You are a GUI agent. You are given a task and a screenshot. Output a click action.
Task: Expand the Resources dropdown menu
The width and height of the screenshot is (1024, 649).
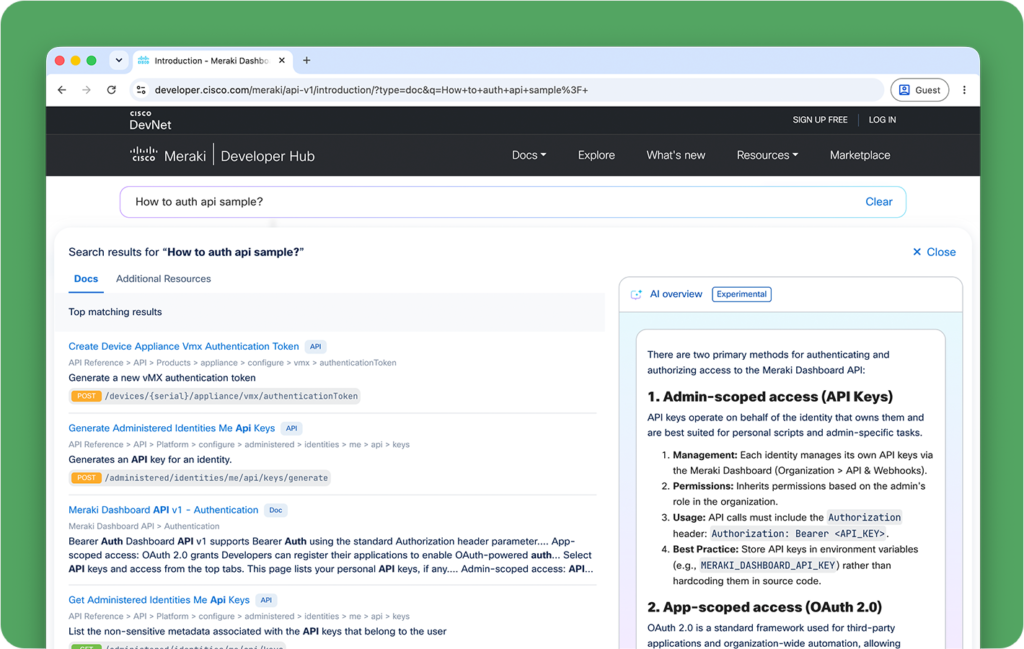point(767,155)
